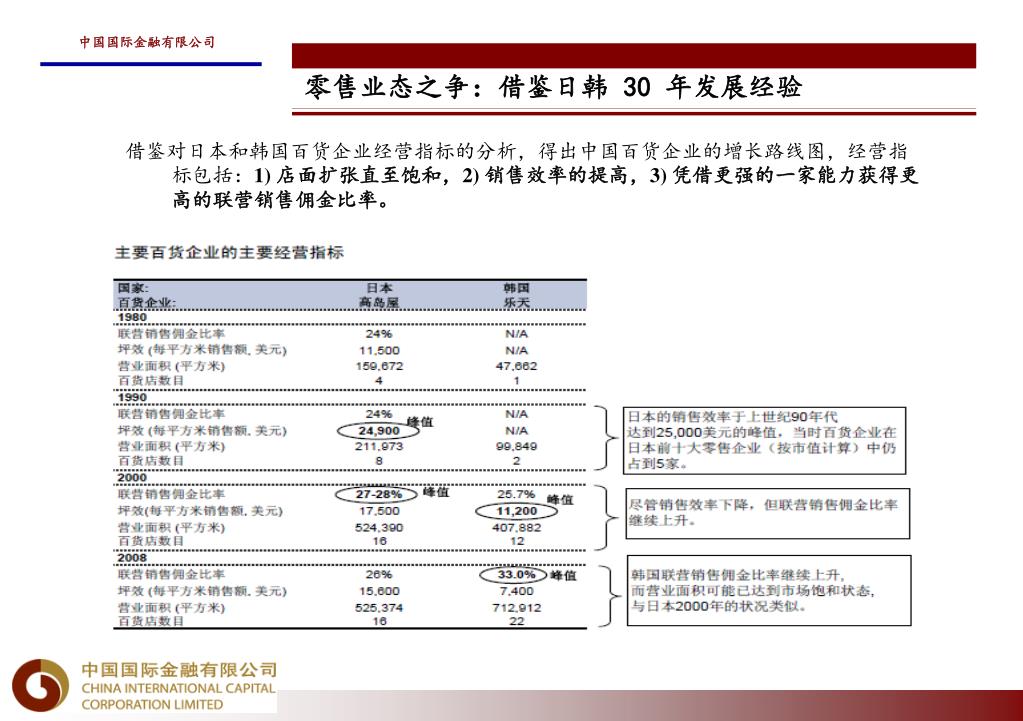Click the 国家: header label
The width and height of the screenshot is (1023, 721).
coord(133,288)
